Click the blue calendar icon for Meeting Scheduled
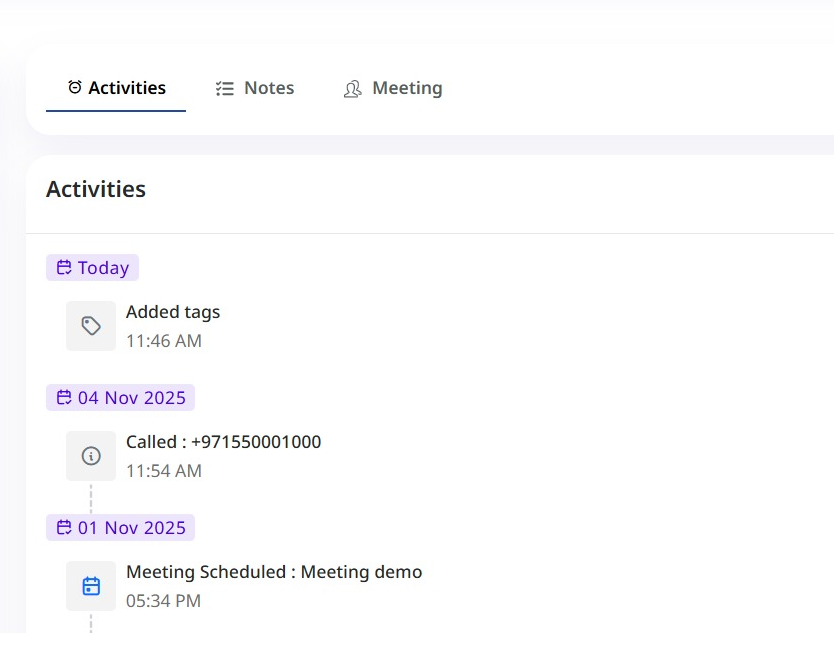The width and height of the screenshot is (834, 662). point(91,586)
